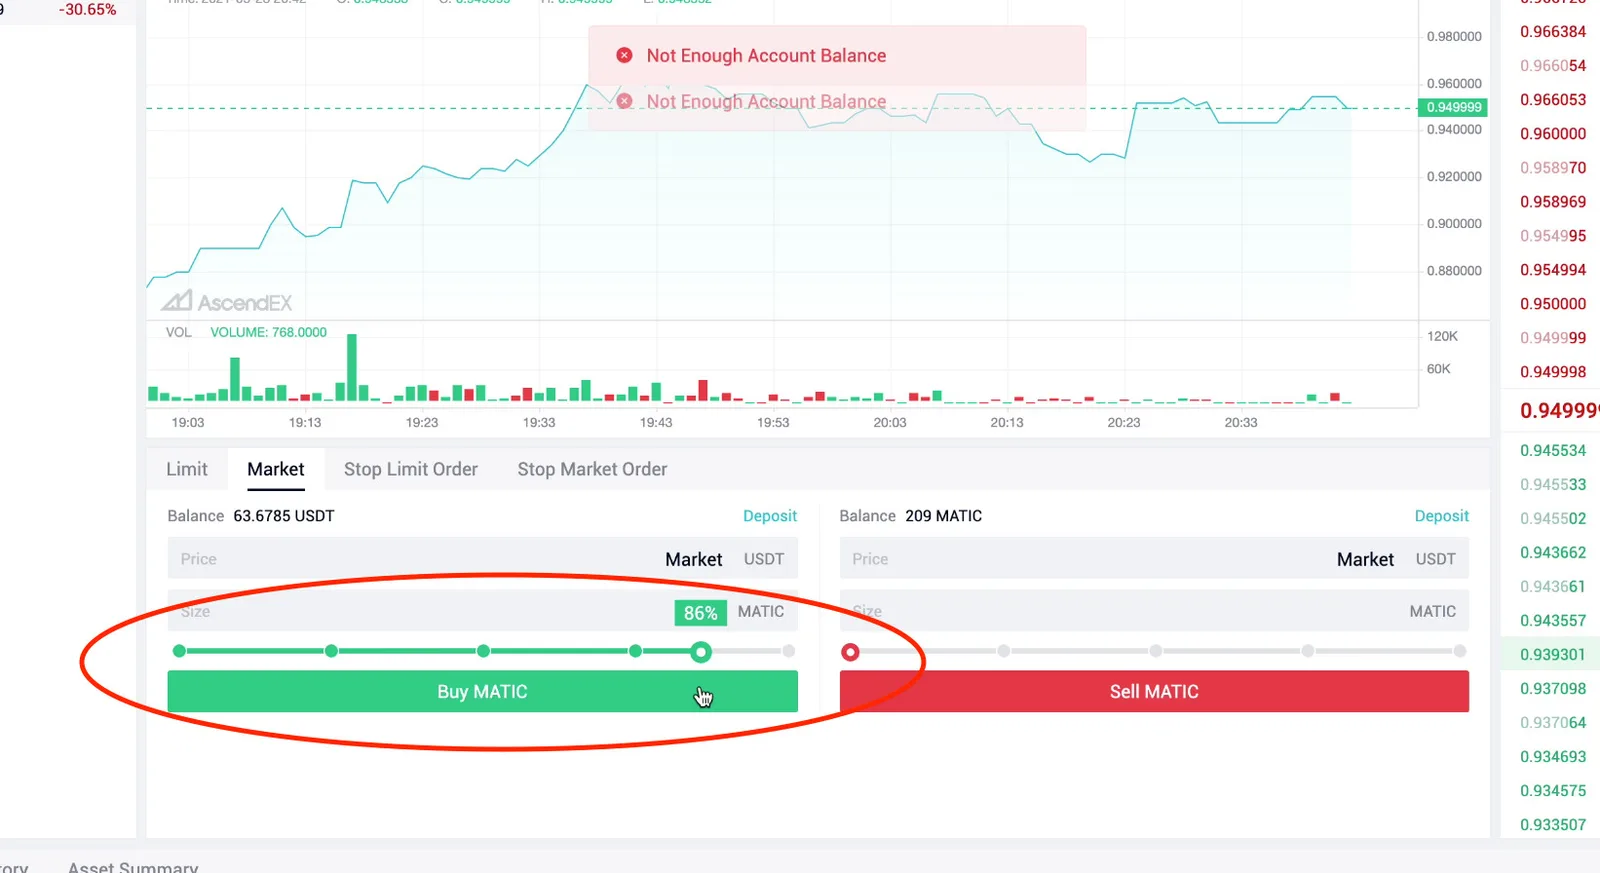
Task: Select order book bid price 0.934575
Action: click(1553, 791)
